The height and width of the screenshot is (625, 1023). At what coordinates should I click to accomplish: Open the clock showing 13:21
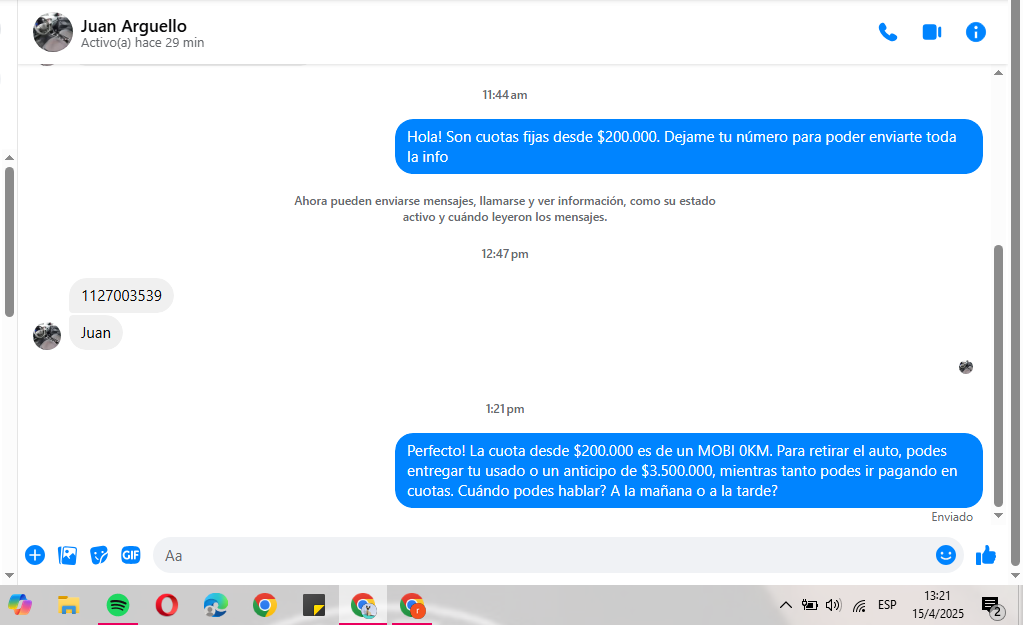tap(938, 605)
